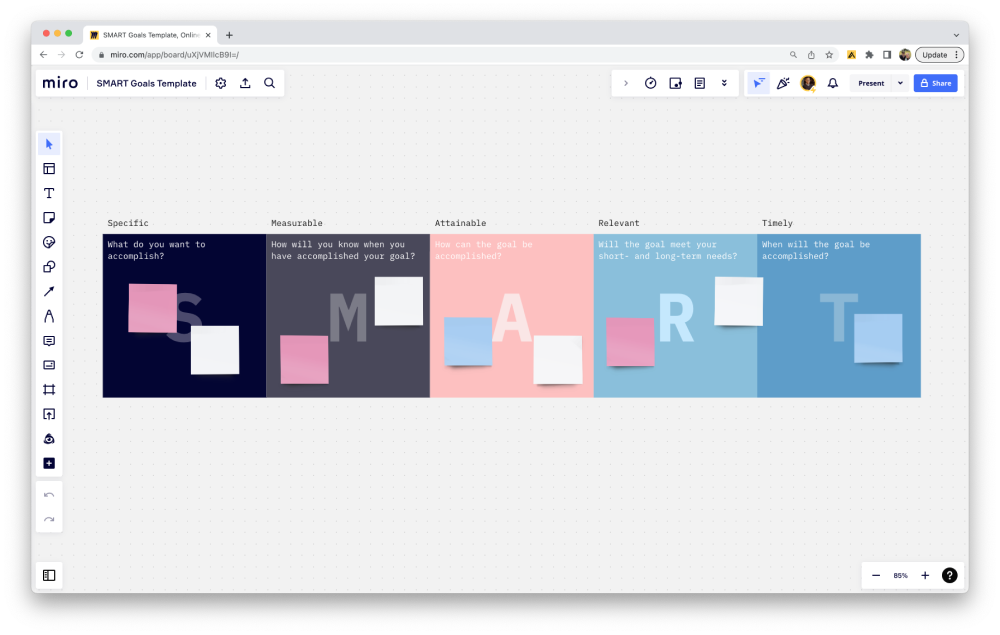
Task: Open the user avatar in Miro toolbar
Action: pyautogui.click(x=808, y=84)
